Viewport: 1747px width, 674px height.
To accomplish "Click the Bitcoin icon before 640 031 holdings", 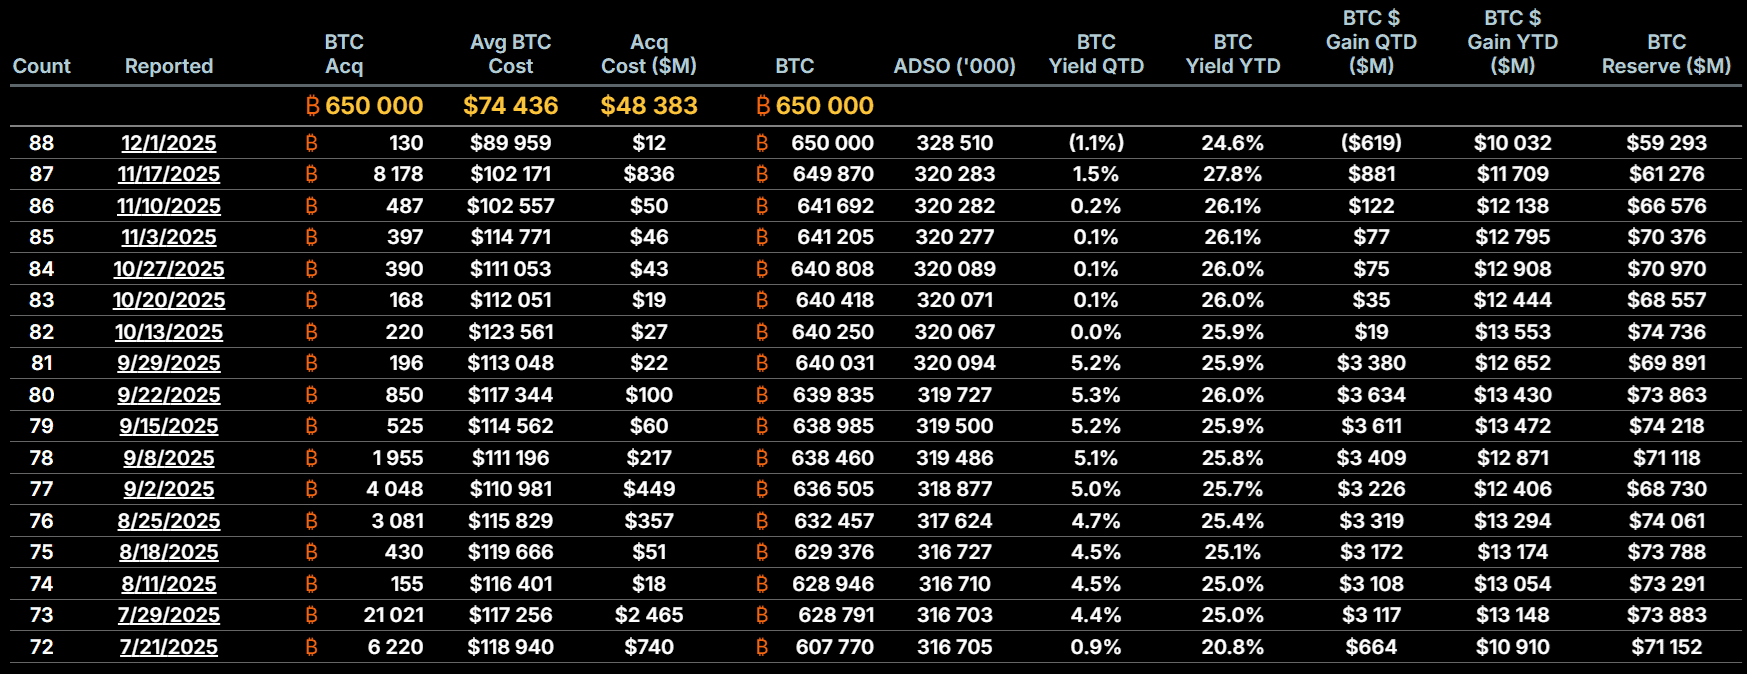I will (762, 363).
